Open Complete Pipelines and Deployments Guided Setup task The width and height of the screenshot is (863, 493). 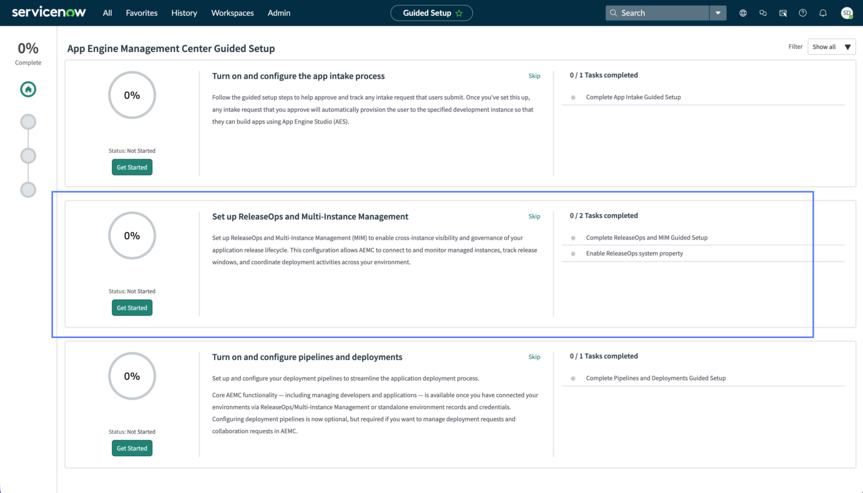656,378
